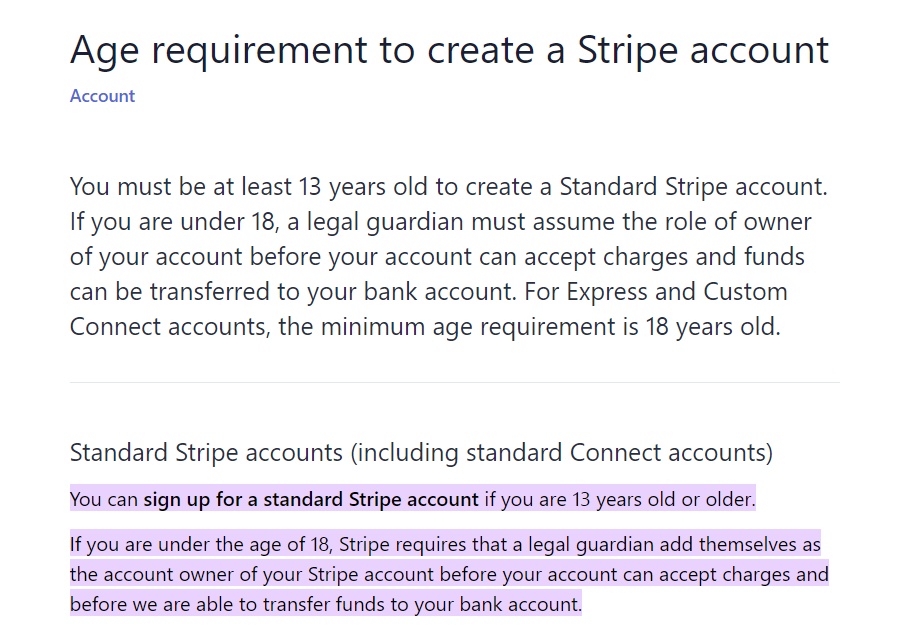The image size is (917, 636).
Task: Click 'accept charges and funds' in the intro paragraph
Action: pos(664,257)
